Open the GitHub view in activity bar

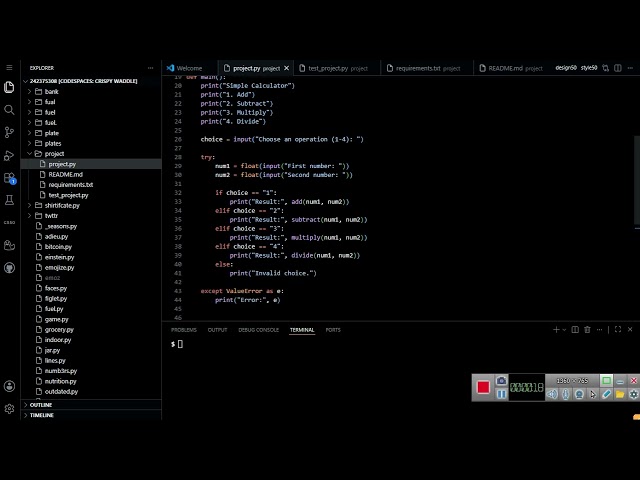click(x=9, y=268)
